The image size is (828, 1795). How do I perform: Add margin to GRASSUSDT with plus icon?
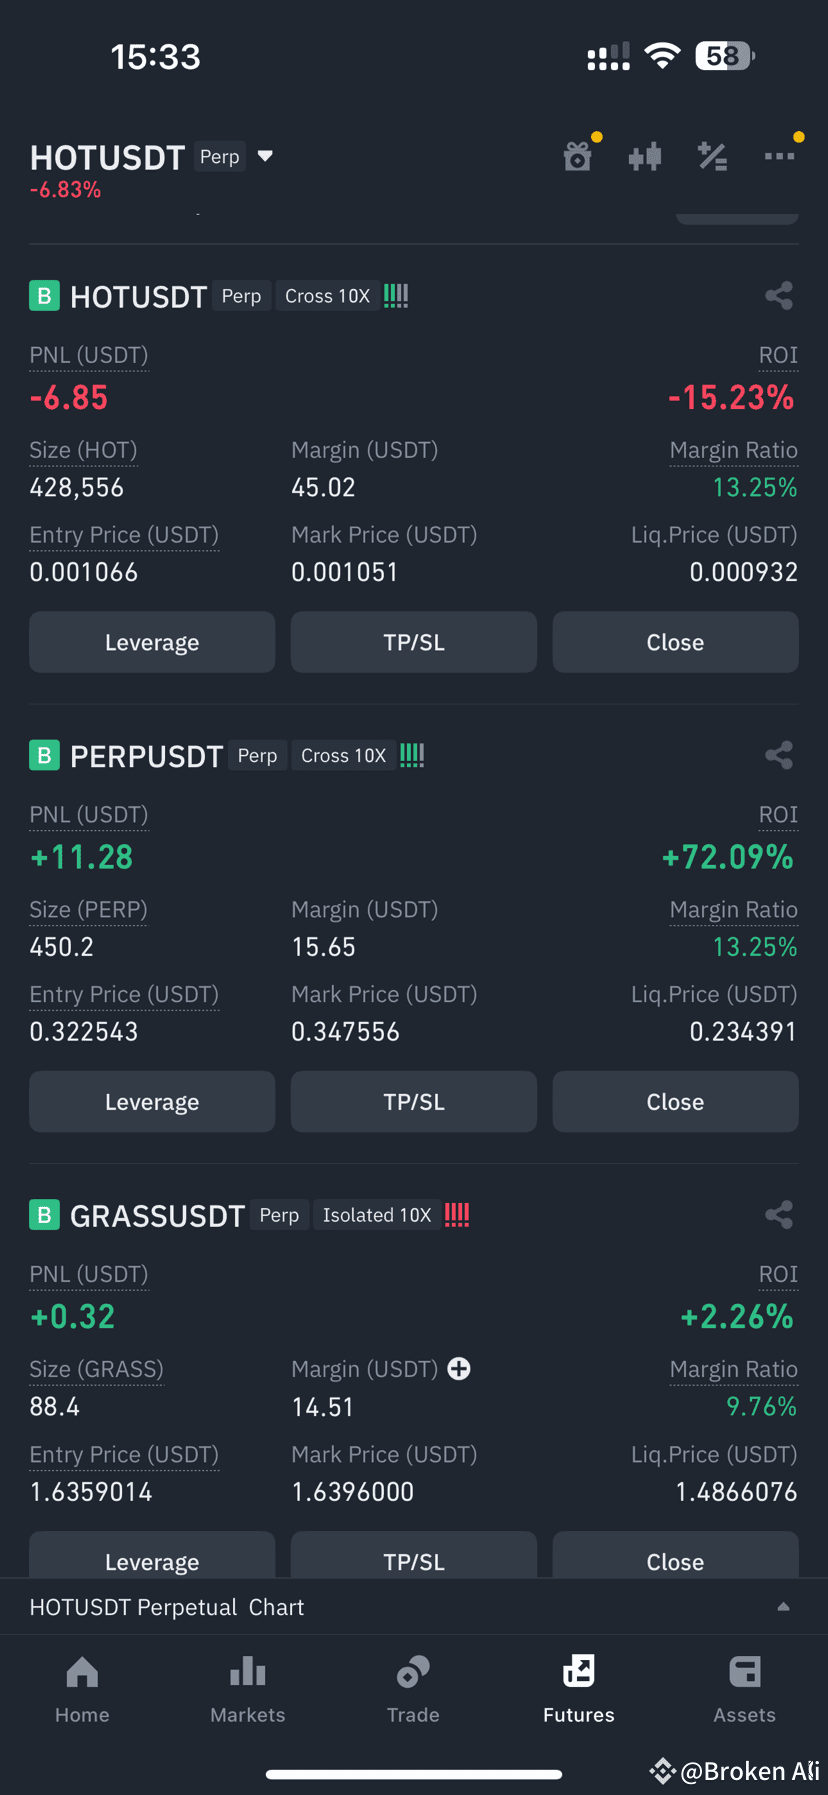click(459, 1369)
